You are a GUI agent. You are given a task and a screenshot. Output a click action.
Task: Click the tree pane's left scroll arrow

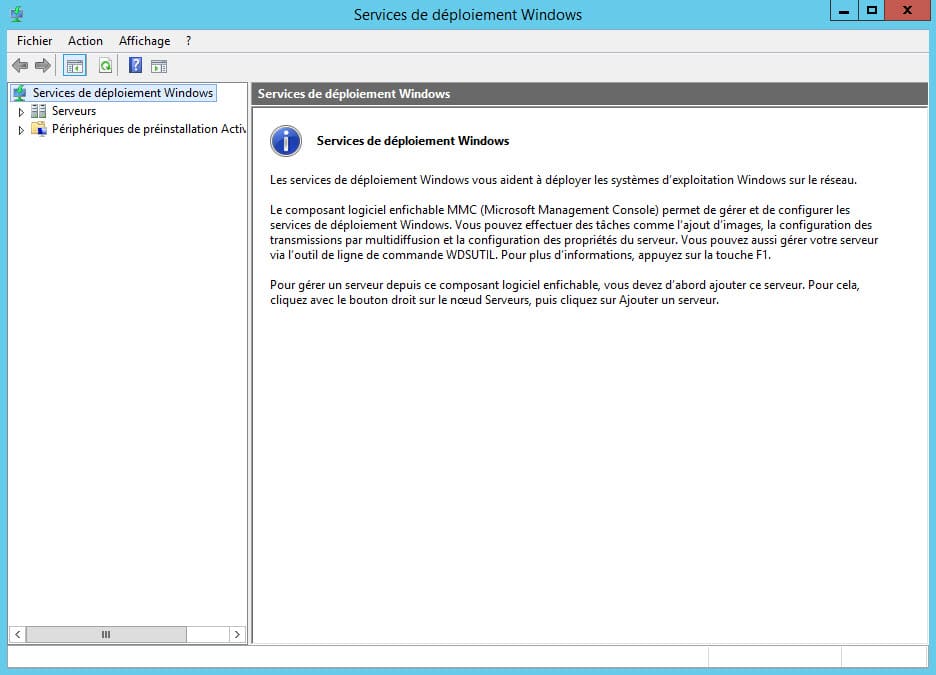pos(17,634)
